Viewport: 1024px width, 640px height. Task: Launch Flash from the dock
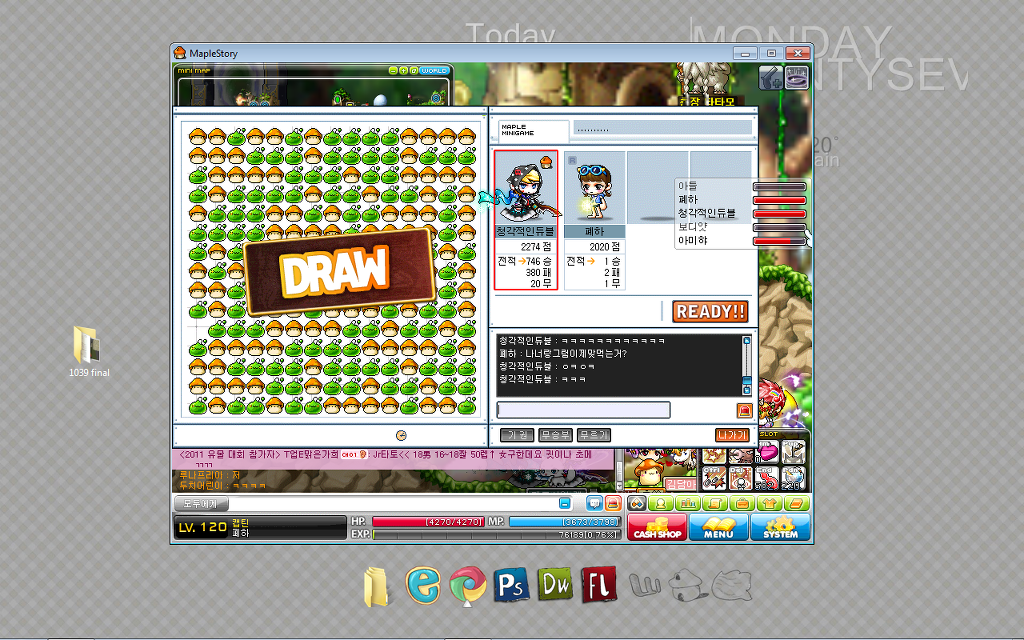[x=600, y=584]
